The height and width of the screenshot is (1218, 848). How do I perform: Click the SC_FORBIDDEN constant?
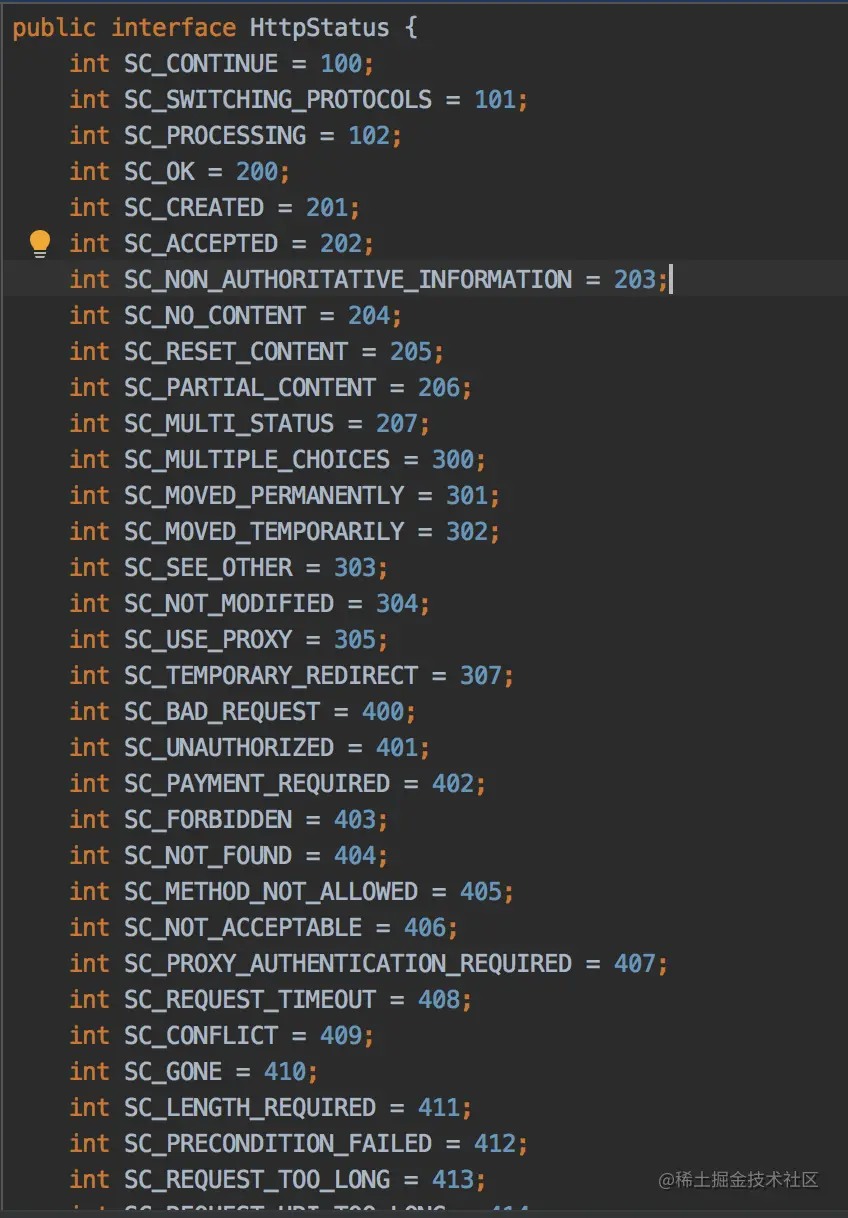(x=208, y=819)
